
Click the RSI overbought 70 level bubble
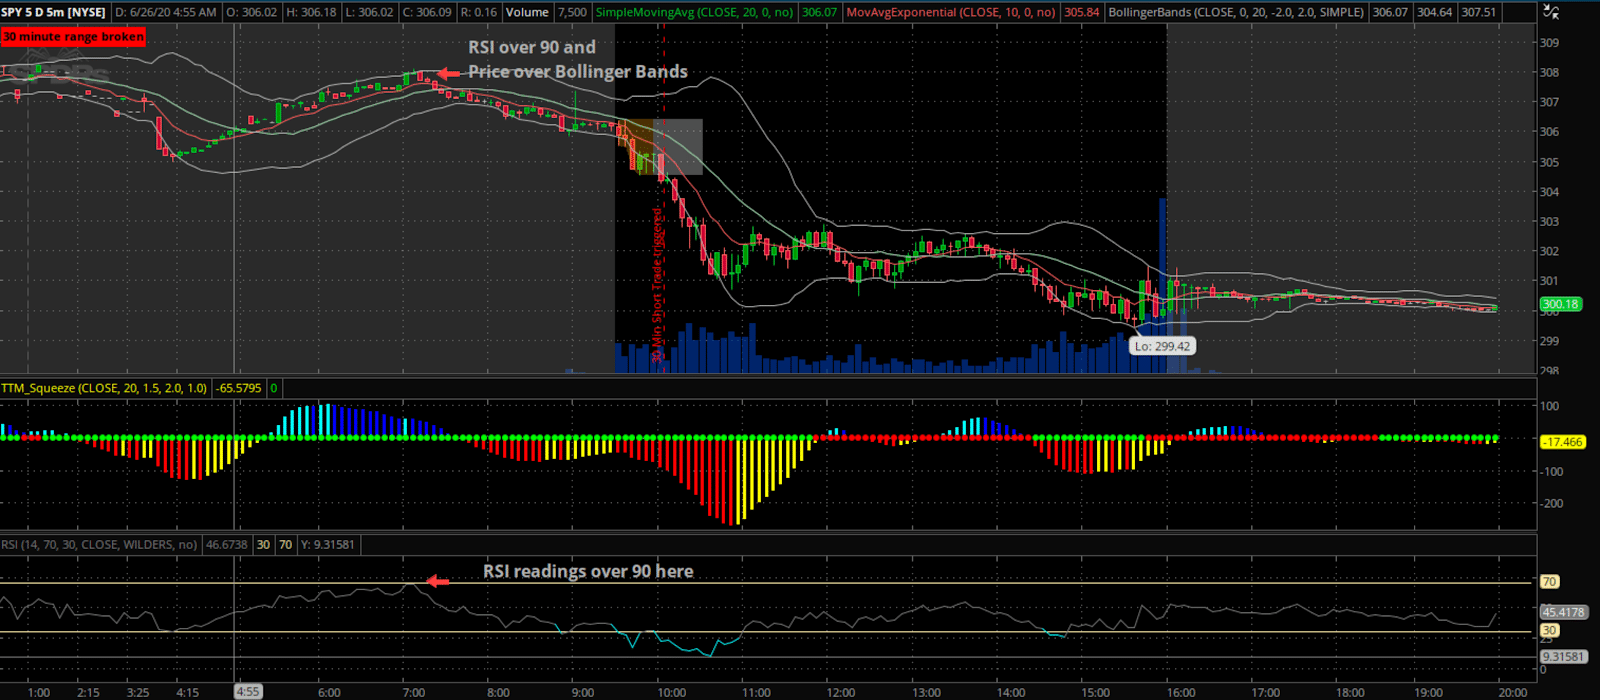[1549, 582]
